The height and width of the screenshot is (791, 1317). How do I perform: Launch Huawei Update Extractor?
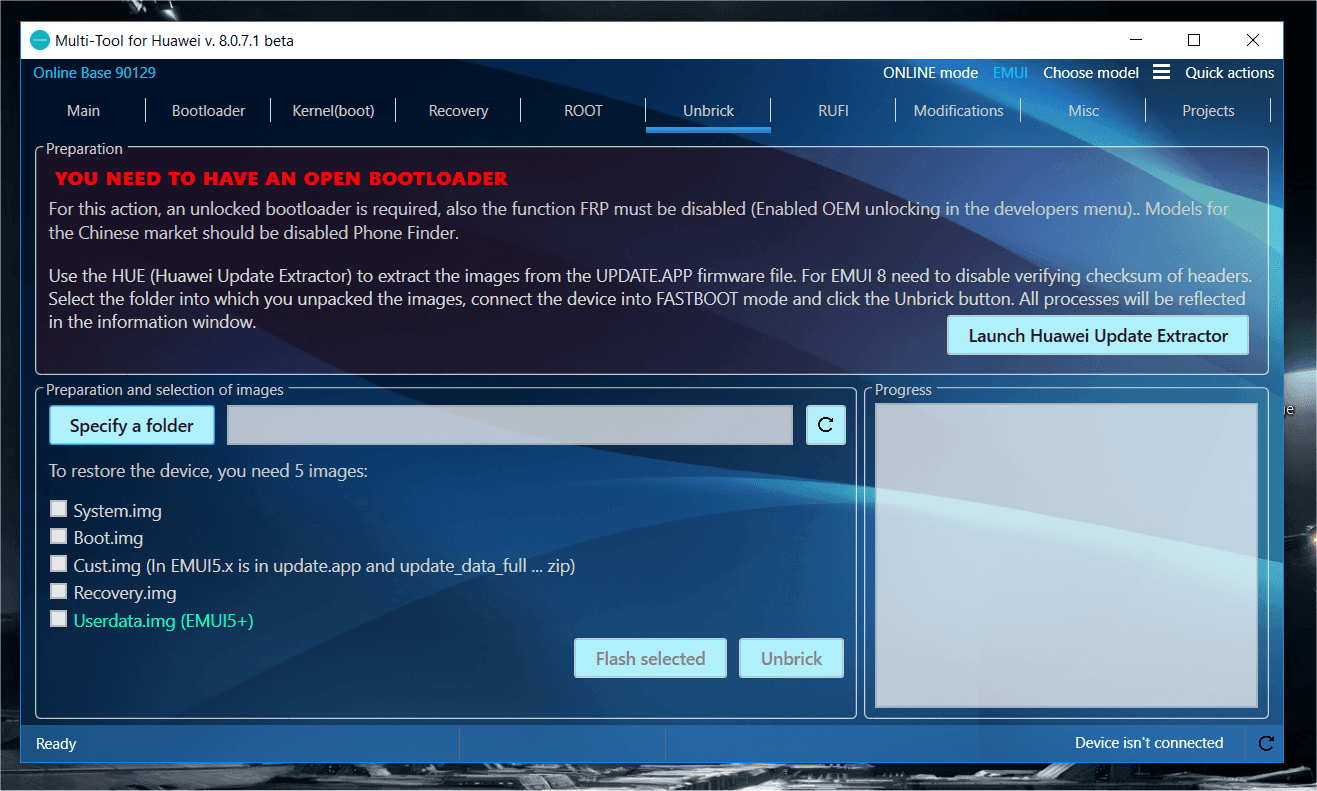(x=1098, y=336)
